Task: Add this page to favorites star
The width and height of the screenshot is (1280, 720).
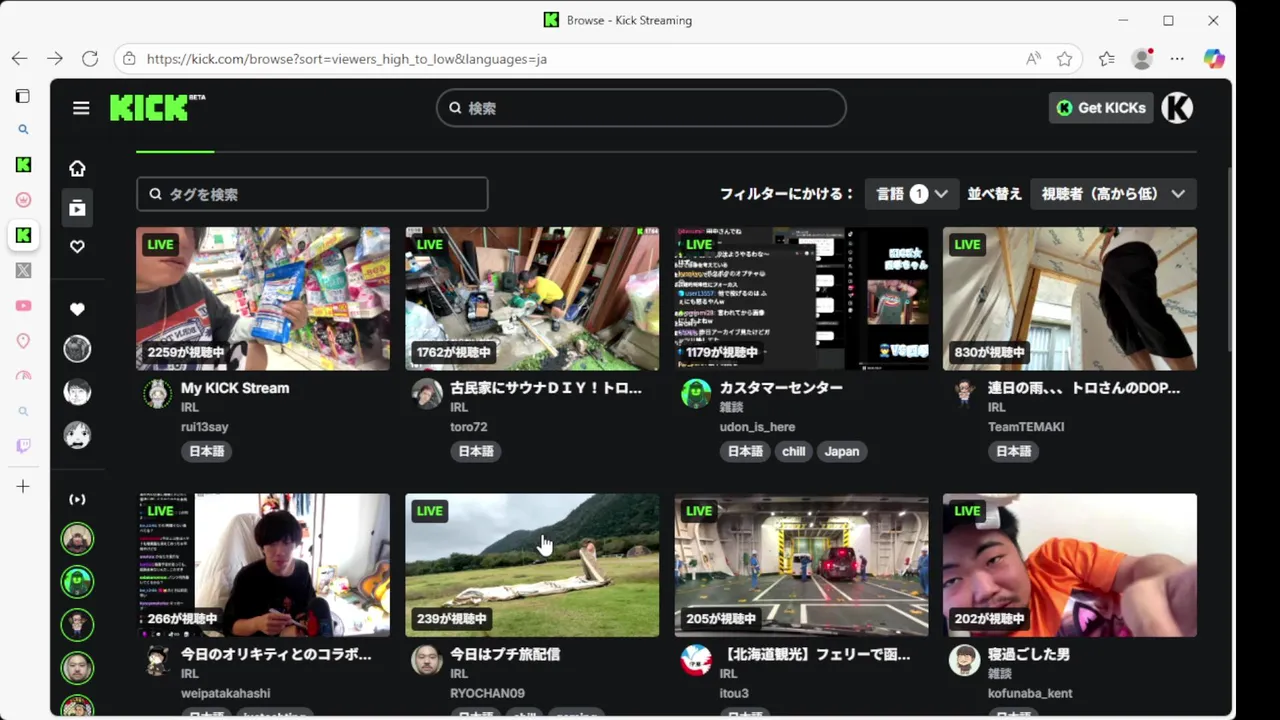Action: click(x=1064, y=59)
